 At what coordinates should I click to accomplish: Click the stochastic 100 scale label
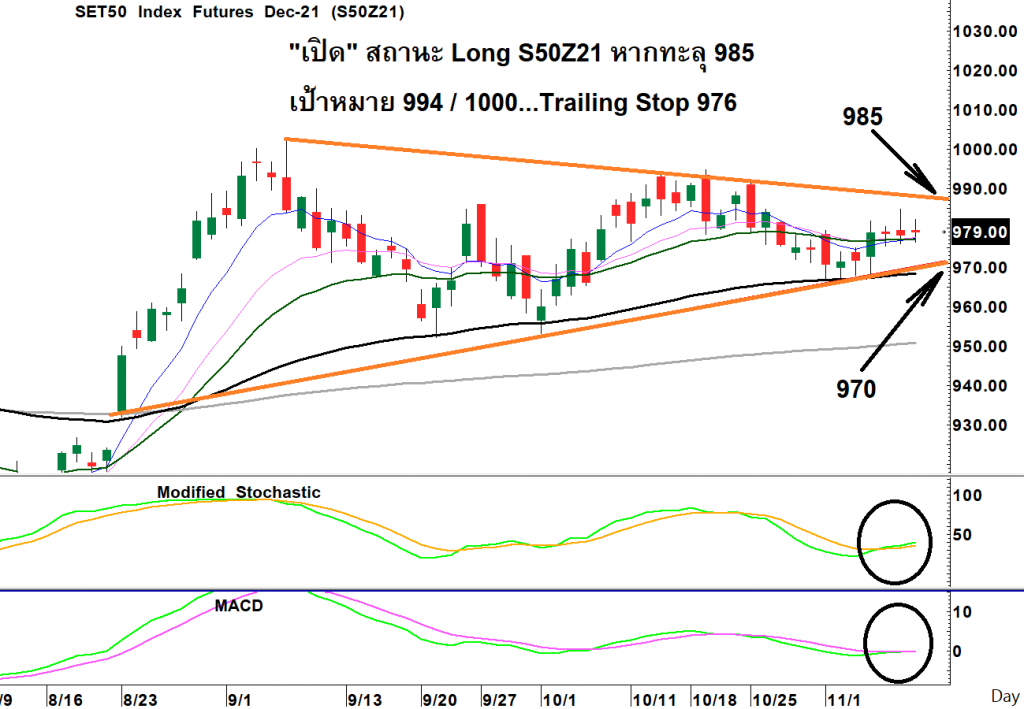point(967,496)
